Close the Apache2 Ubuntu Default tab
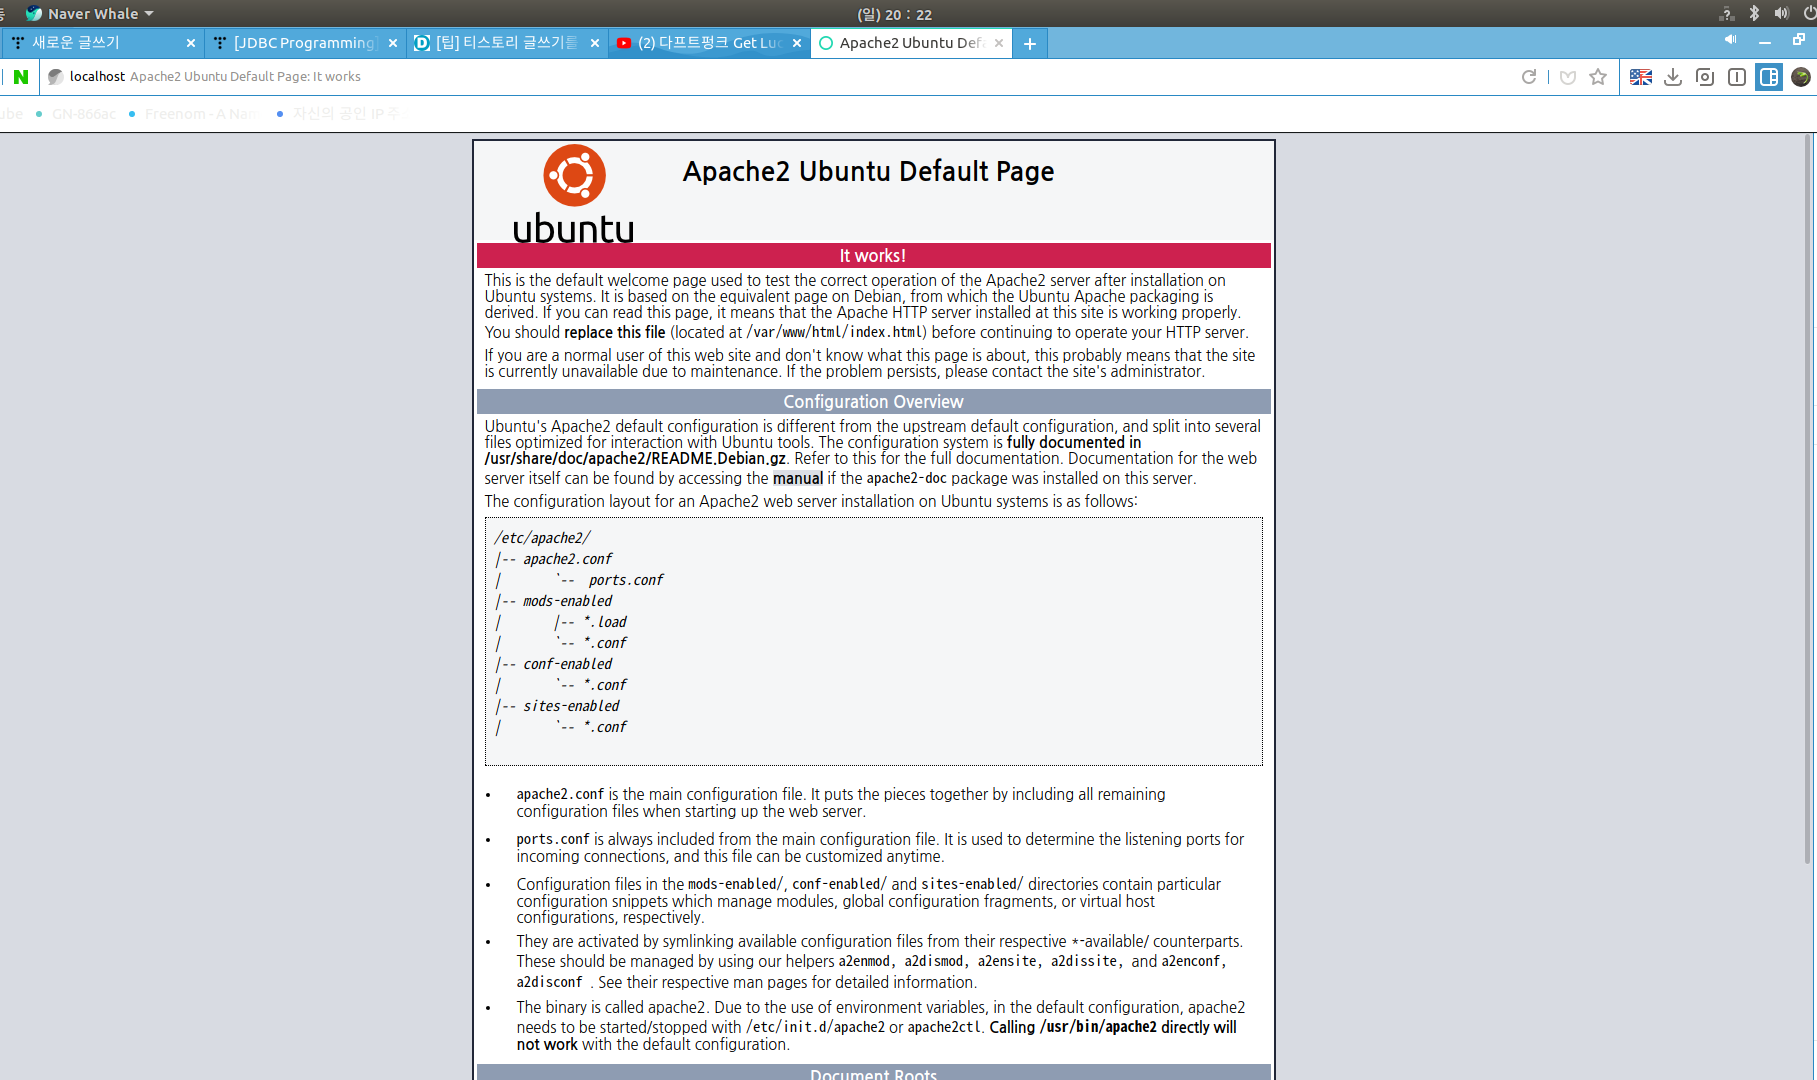Viewport: 1817px width, 1080px height. [999, 43]
